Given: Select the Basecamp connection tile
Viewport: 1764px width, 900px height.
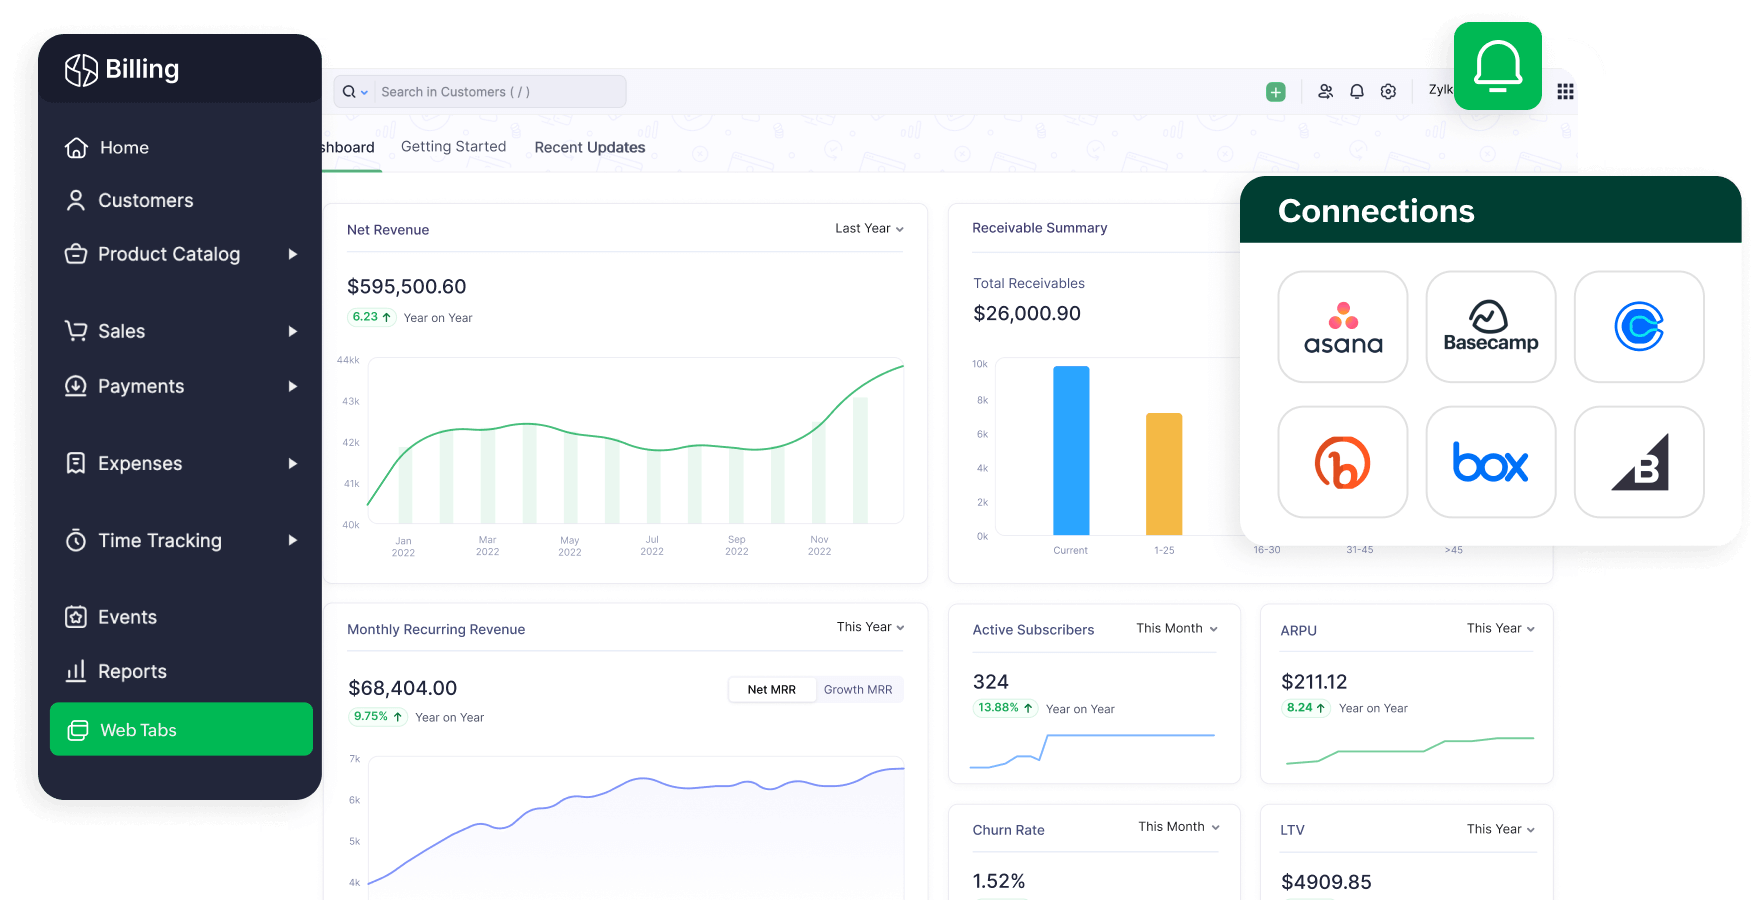Looking at the screenshot, I should pos(1491,327).
